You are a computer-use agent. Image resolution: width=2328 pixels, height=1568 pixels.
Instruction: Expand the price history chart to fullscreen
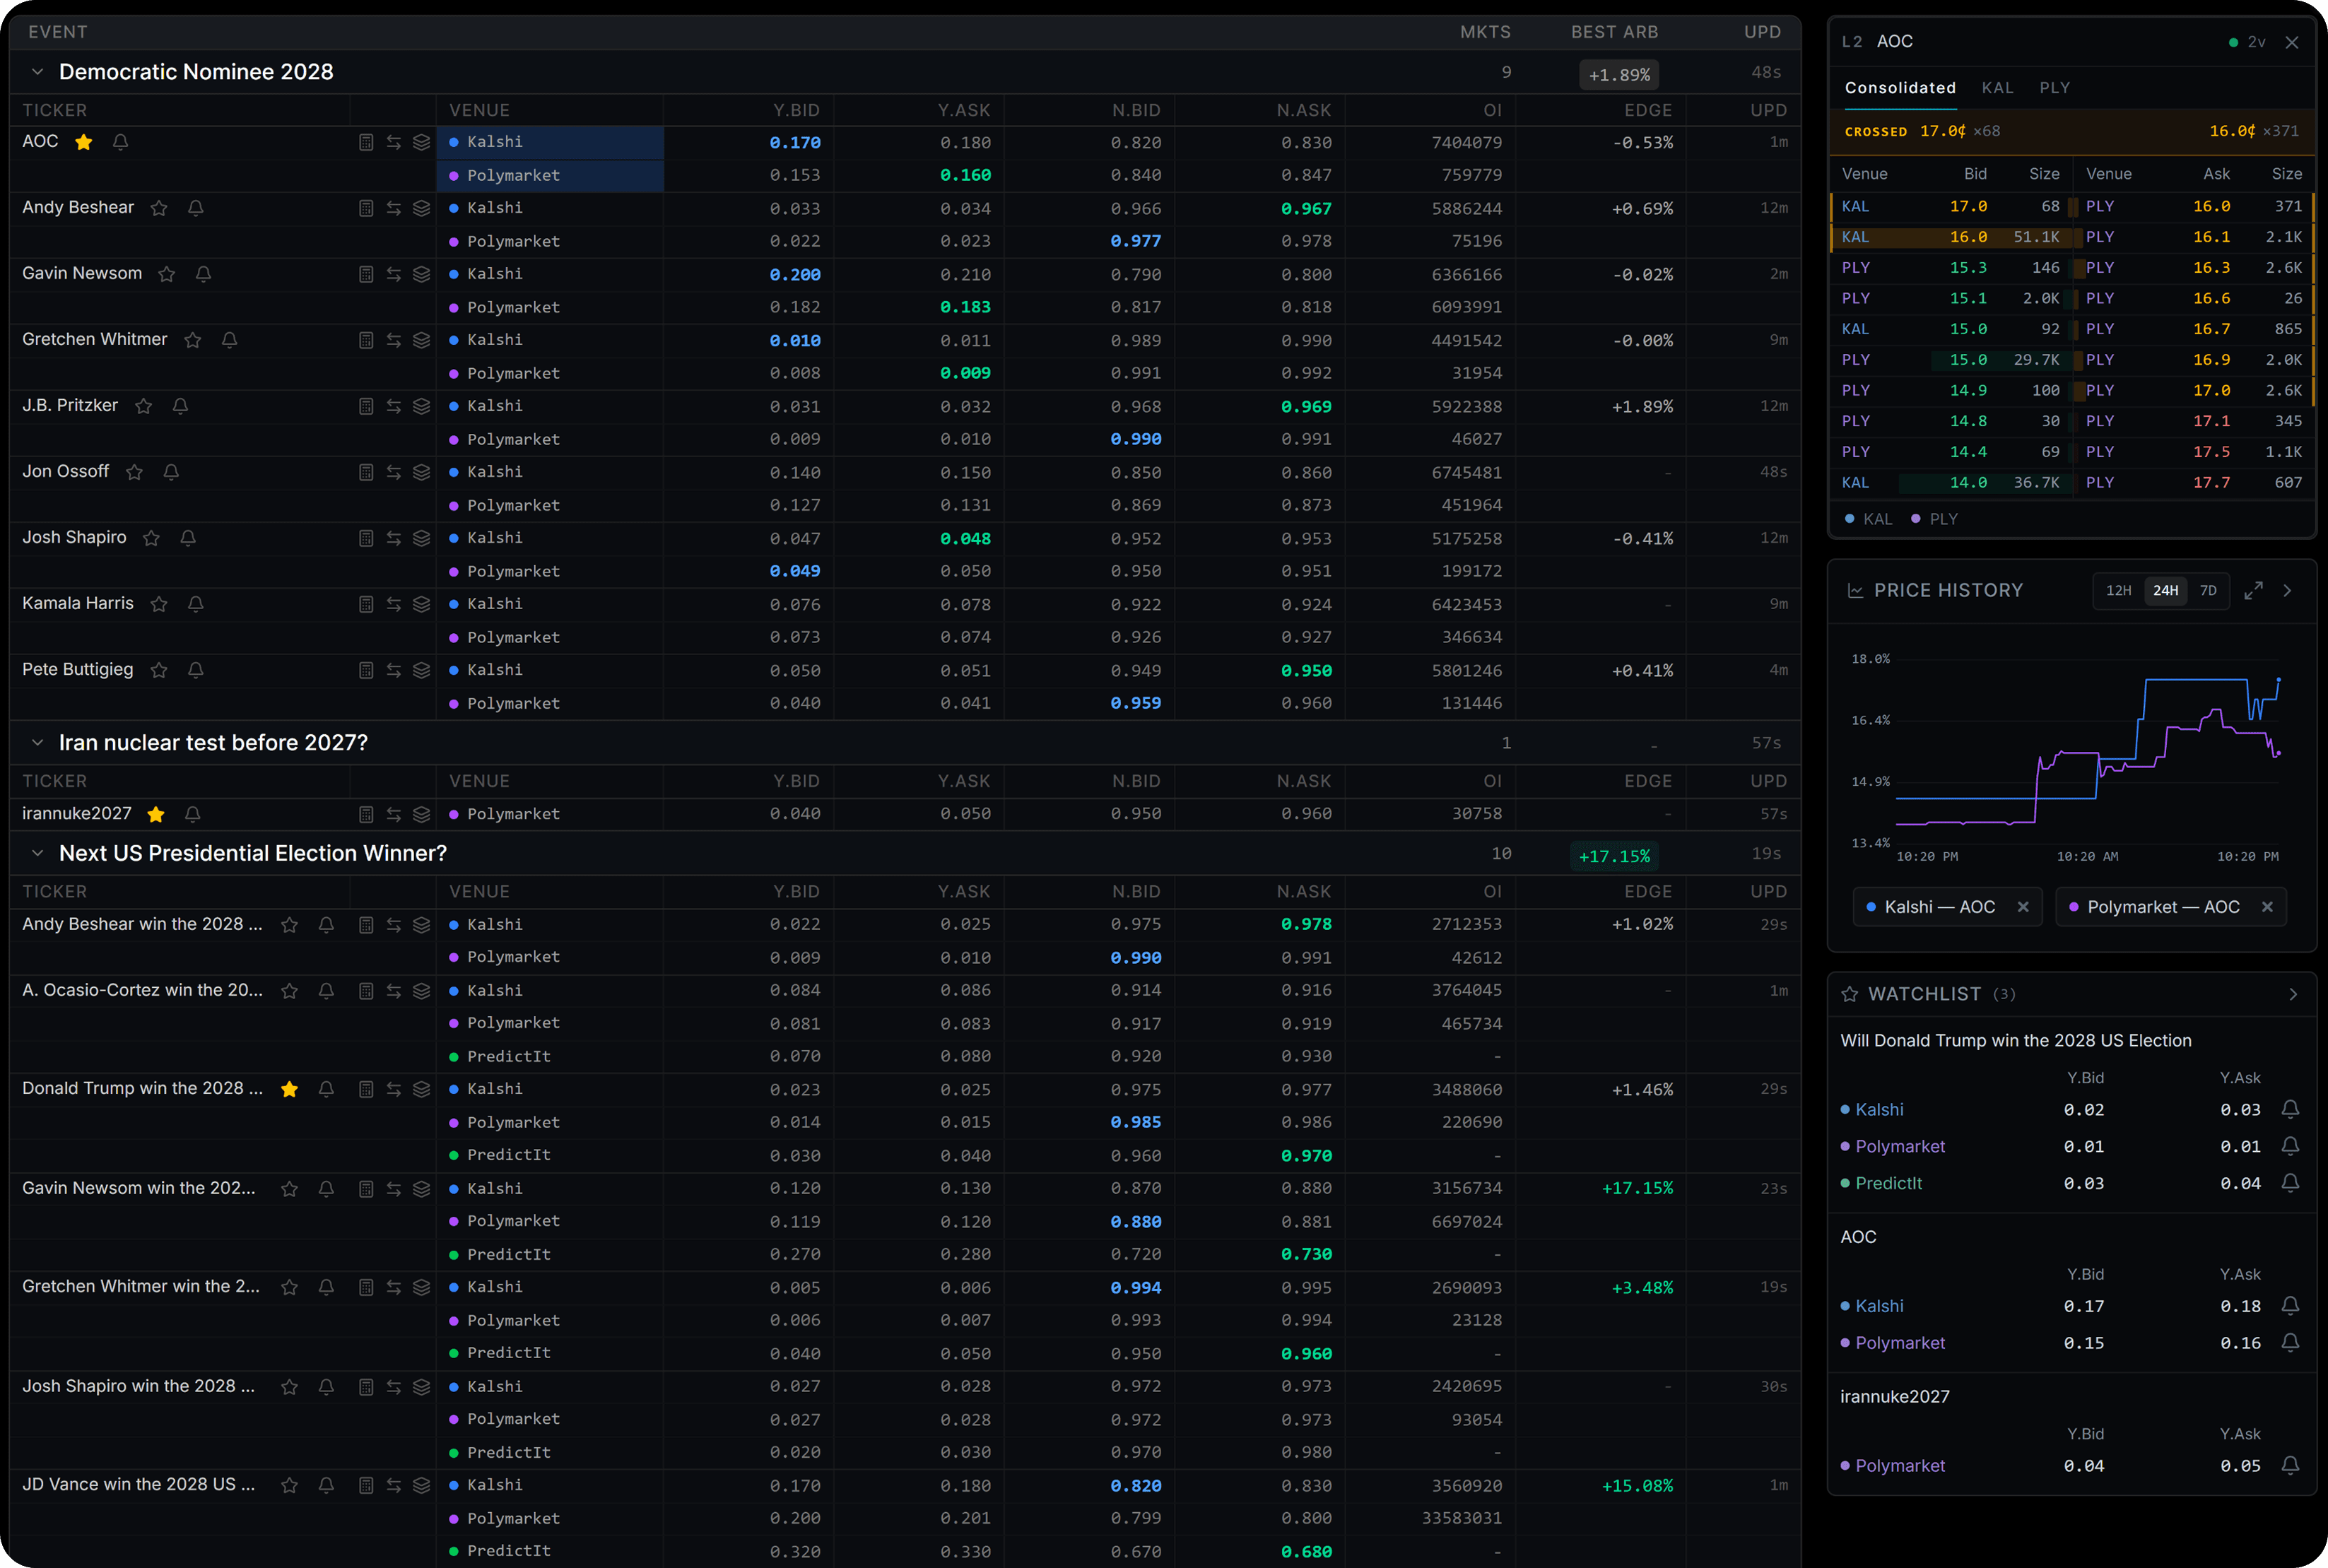click(2253, 591)
